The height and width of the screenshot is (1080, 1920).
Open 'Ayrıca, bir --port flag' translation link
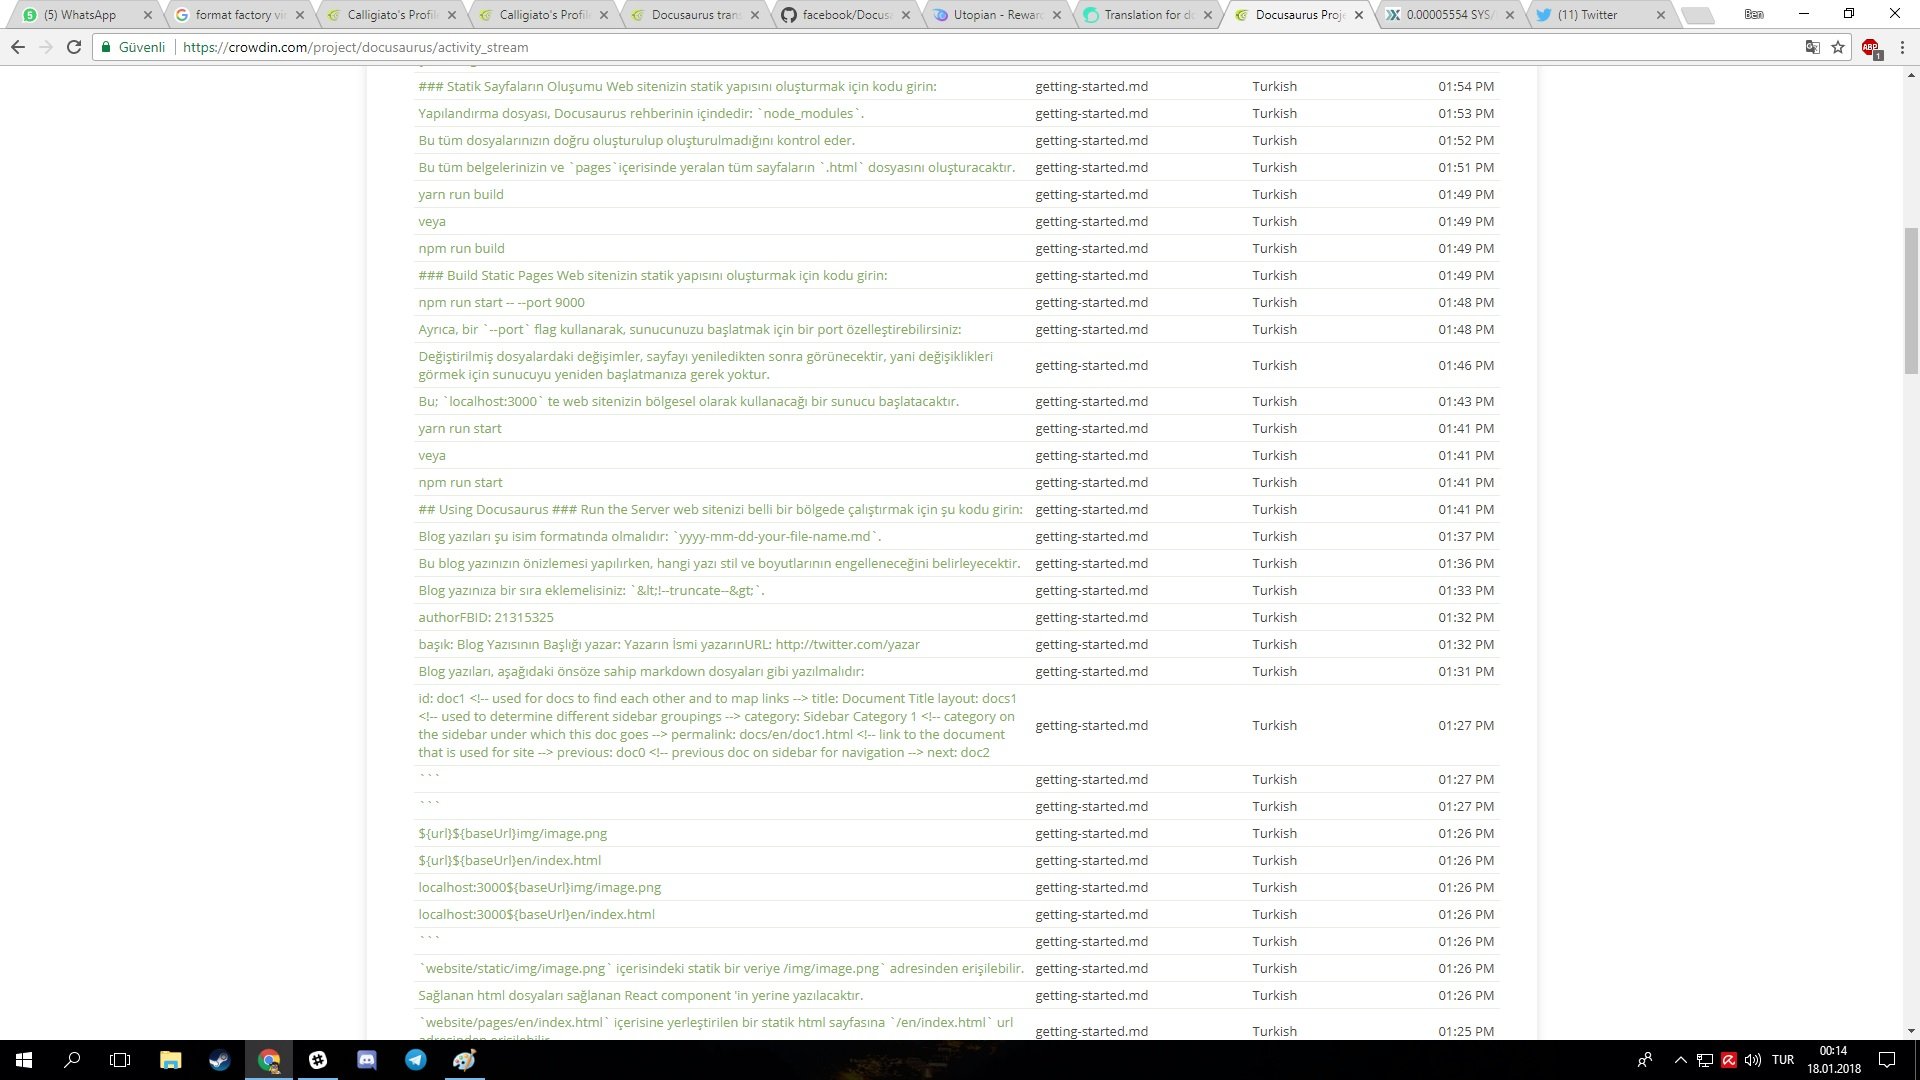pyautogui.click(x=689, y=329)
